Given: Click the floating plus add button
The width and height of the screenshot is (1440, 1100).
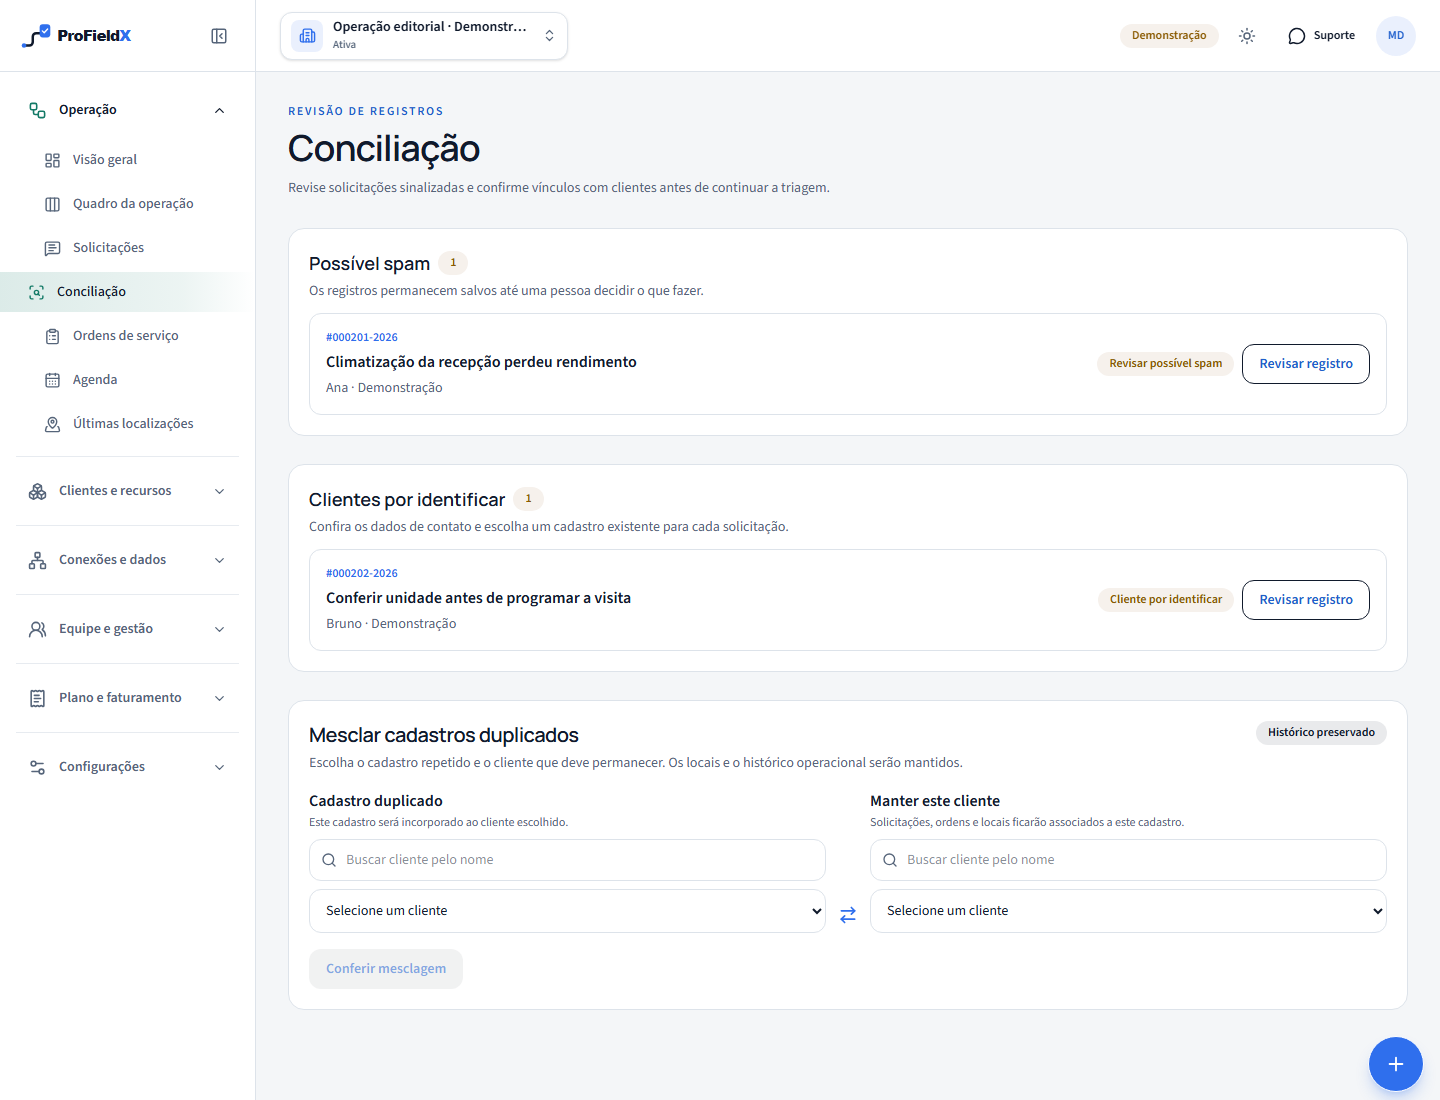Looking at the screenshot, I should [x=1396, y=1064].
